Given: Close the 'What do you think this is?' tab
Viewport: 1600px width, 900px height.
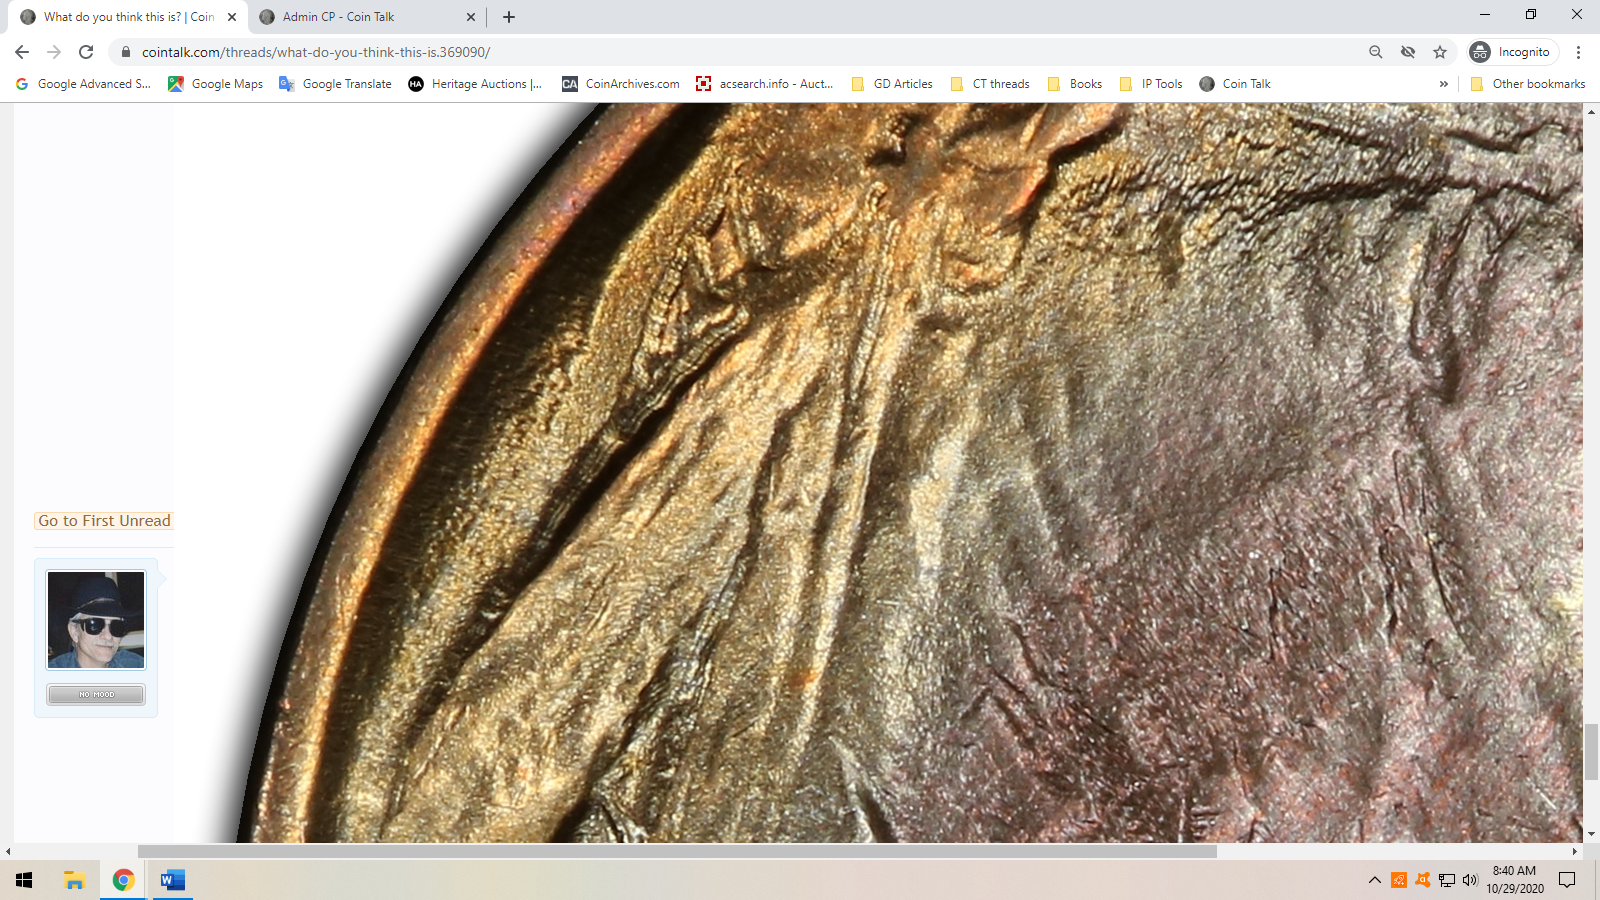Looking at the screenshot, I should (232, 17).
